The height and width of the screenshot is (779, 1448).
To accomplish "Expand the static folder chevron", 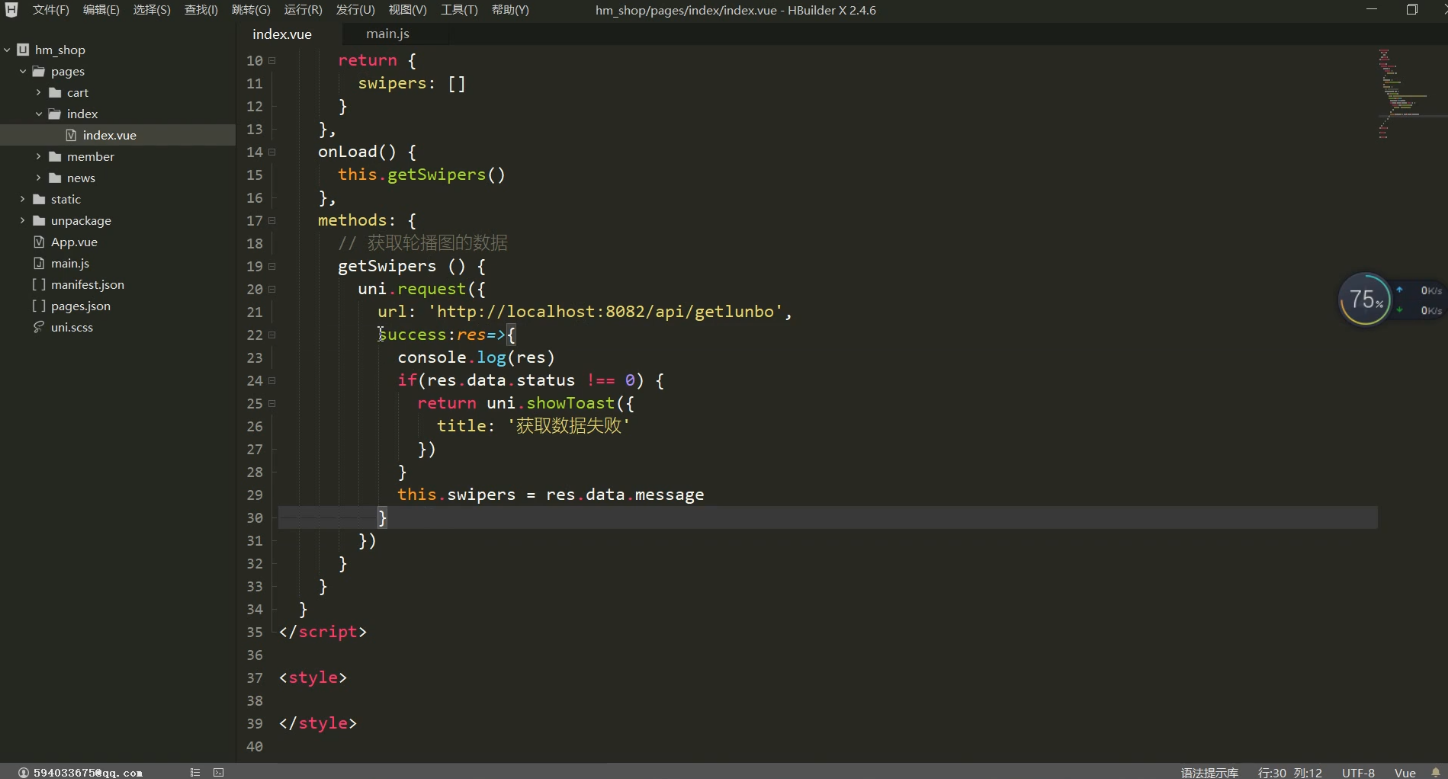I will tap(23, 199).
